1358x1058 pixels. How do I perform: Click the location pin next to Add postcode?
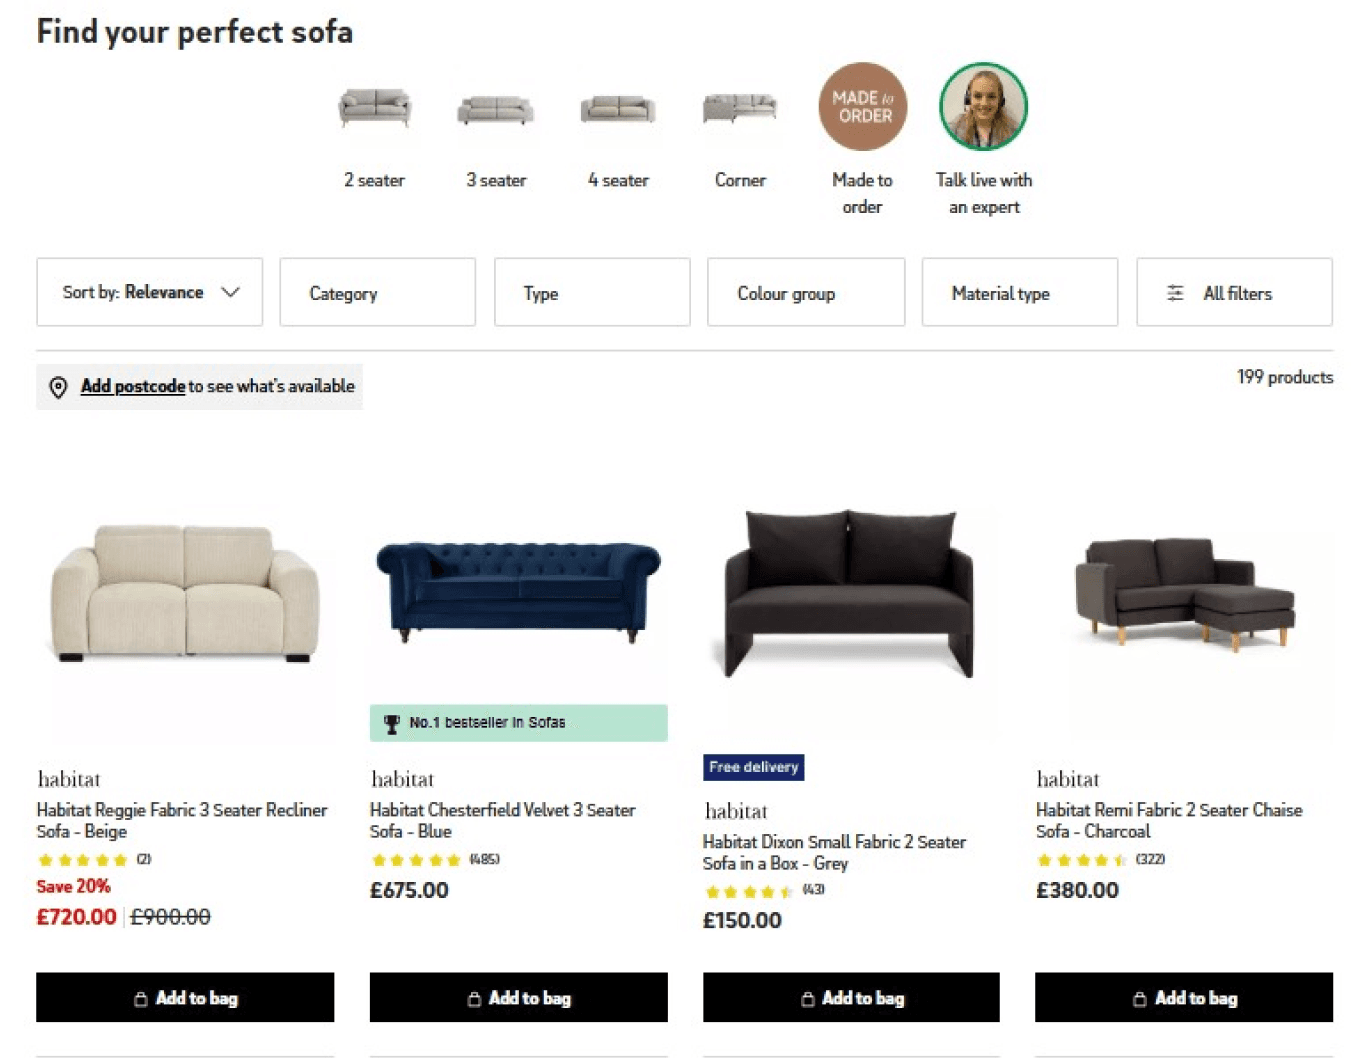pos(58,386)
